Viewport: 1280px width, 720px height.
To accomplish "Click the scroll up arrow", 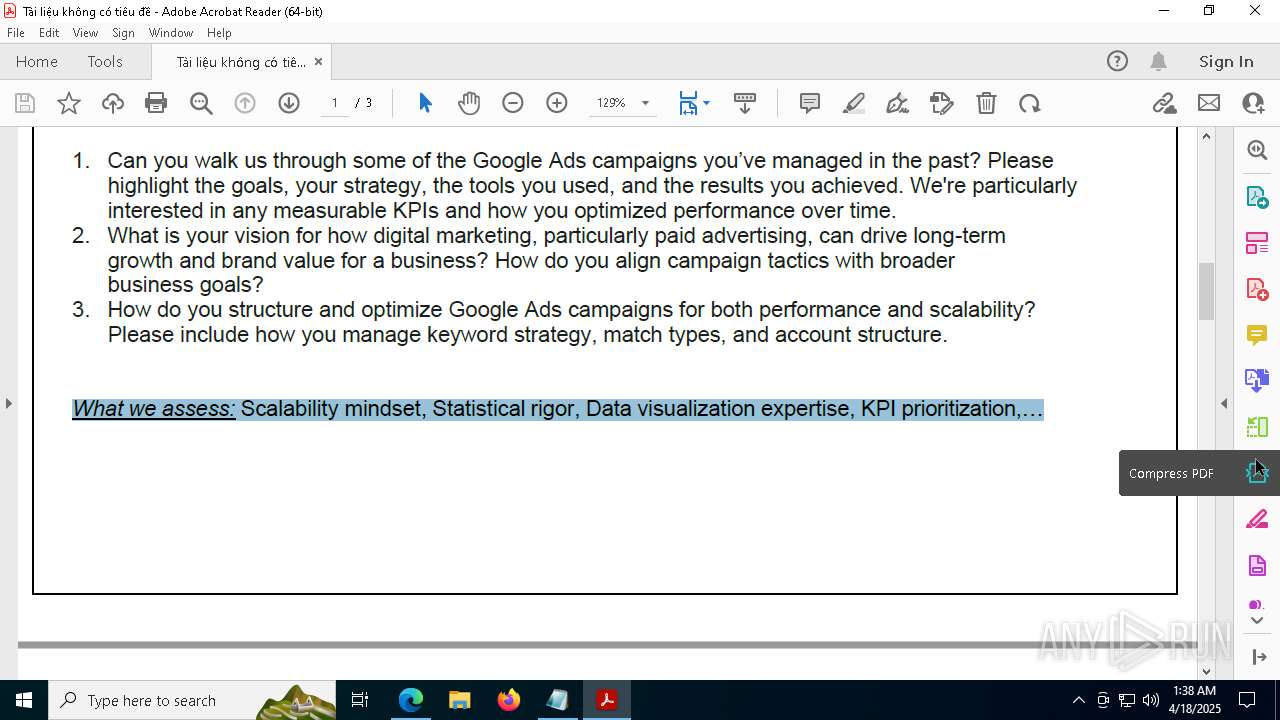I will tap(1206, 136).
